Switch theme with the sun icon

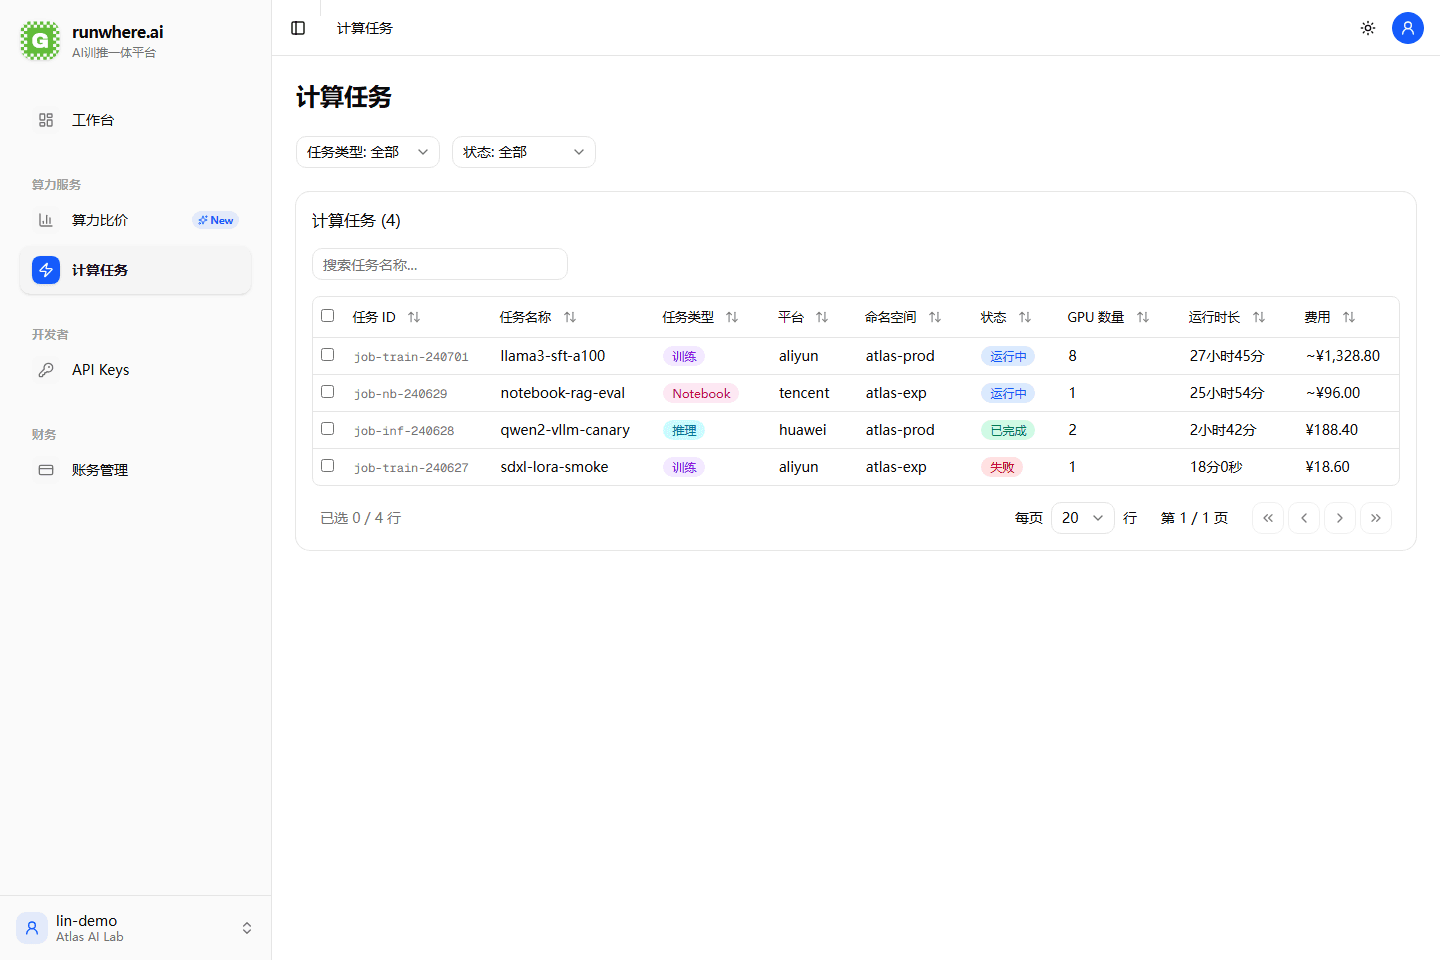(1368, 28)
